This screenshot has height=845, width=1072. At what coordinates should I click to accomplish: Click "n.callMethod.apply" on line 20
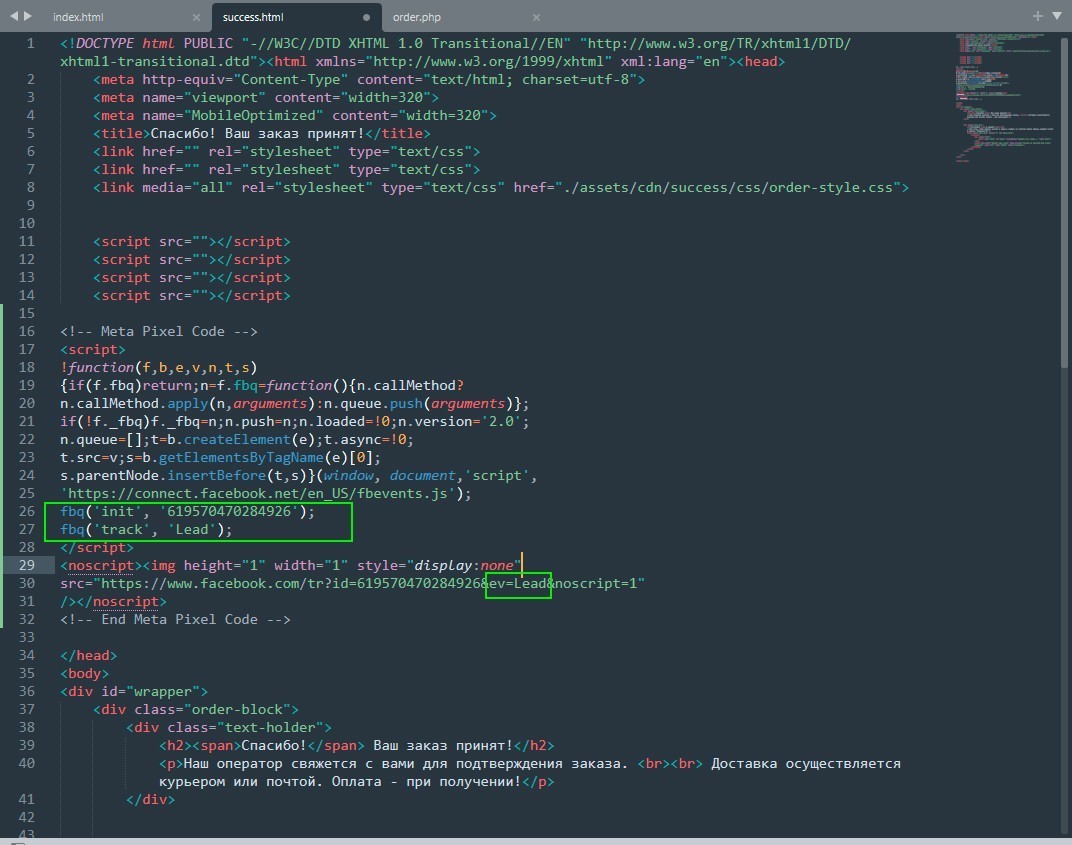[133, 403]
